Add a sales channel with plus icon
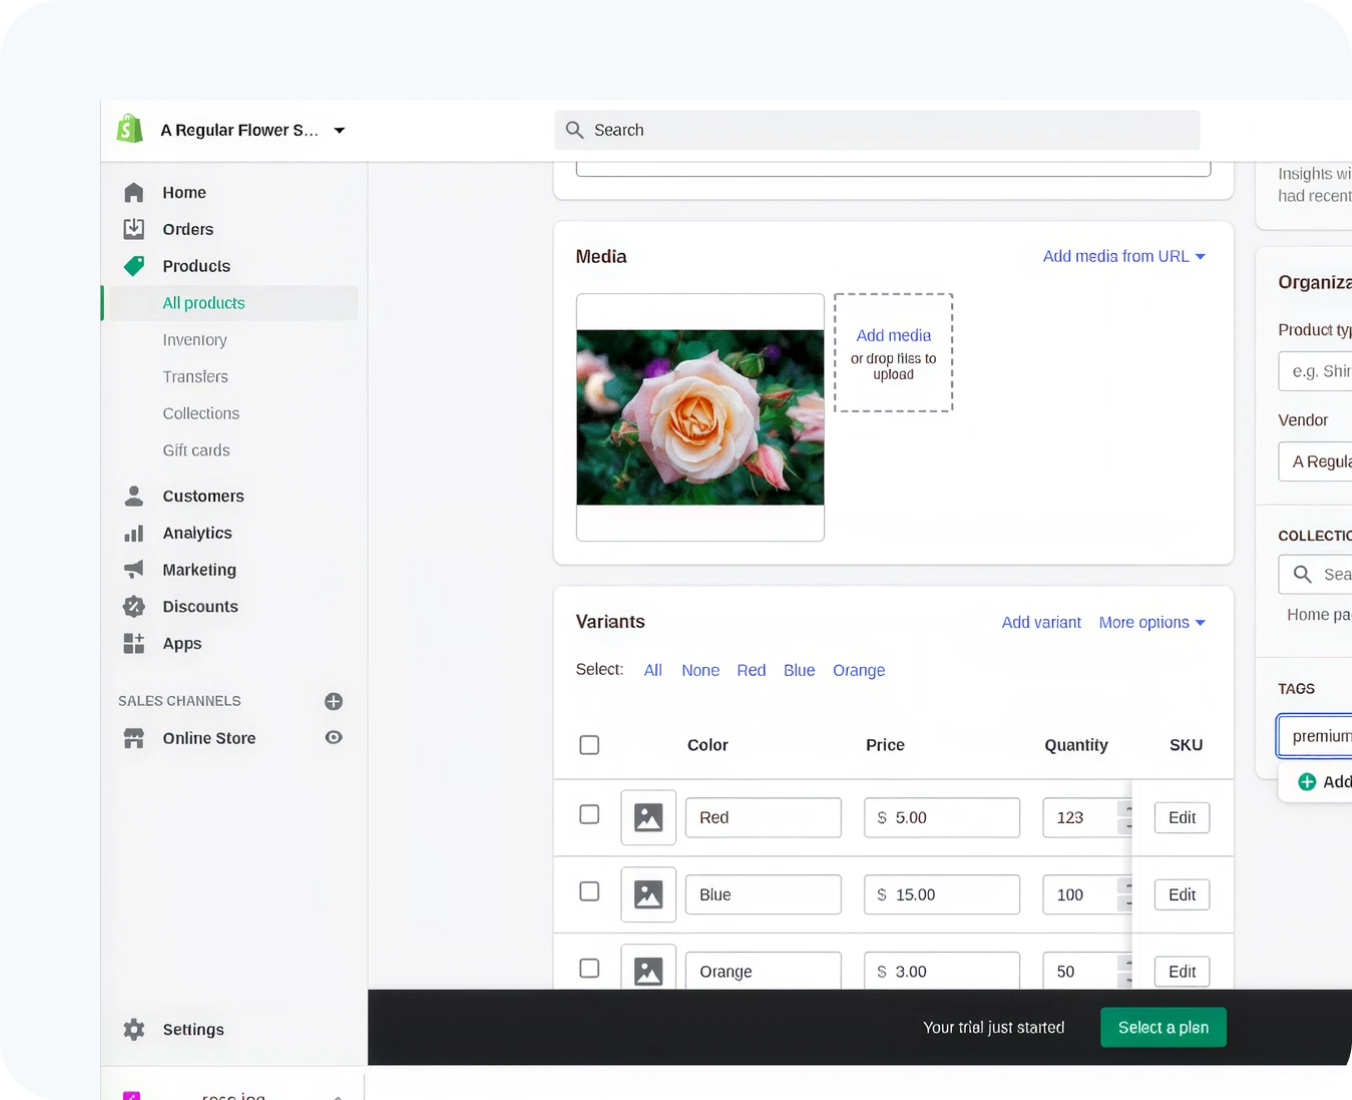The width and height of the screenshot is (1352, 1100). point(334,701)
